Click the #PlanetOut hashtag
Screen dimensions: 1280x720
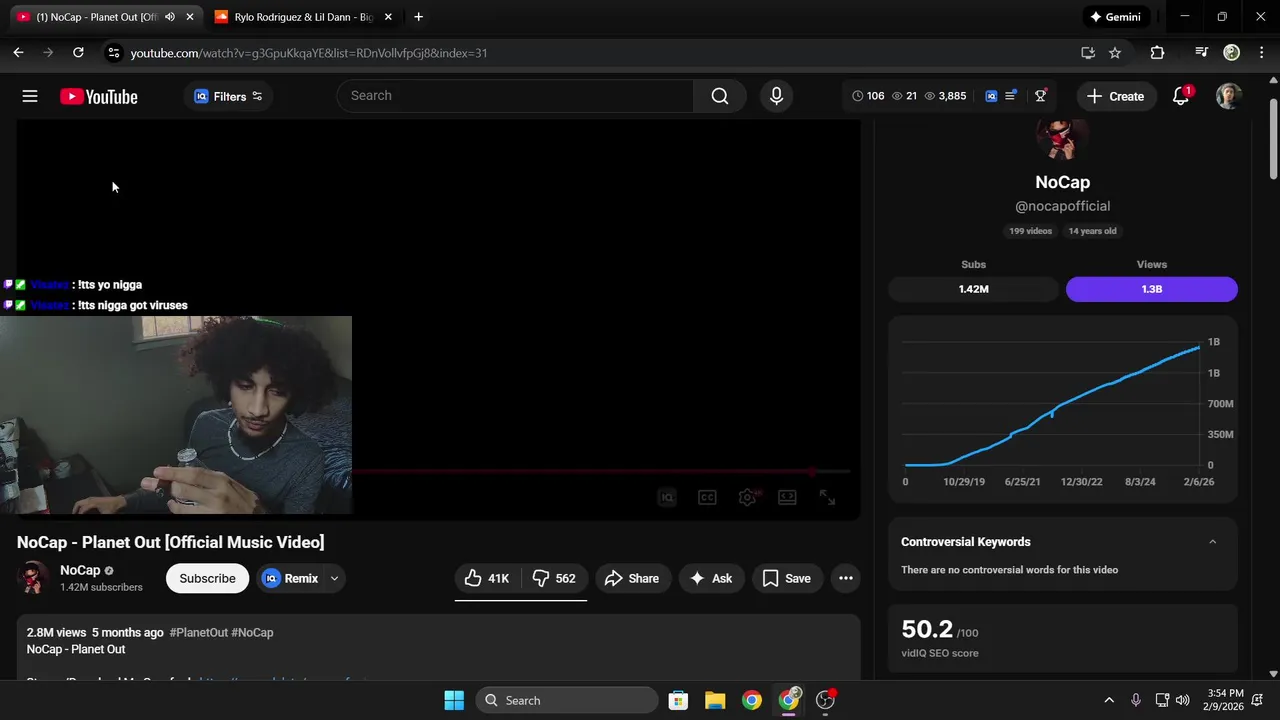pos(198,632)
